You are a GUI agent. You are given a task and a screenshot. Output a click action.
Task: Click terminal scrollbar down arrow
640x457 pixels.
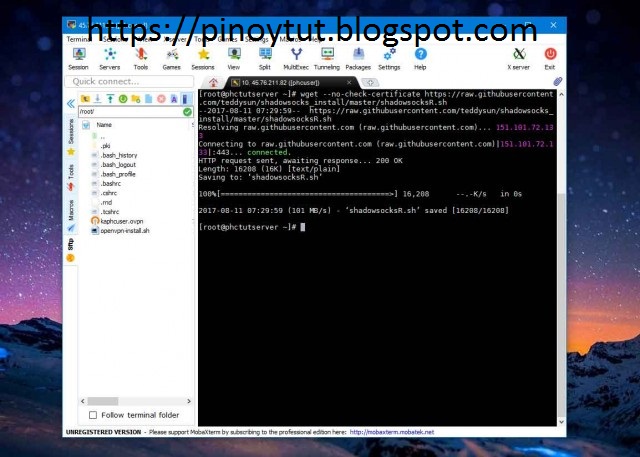561,422
